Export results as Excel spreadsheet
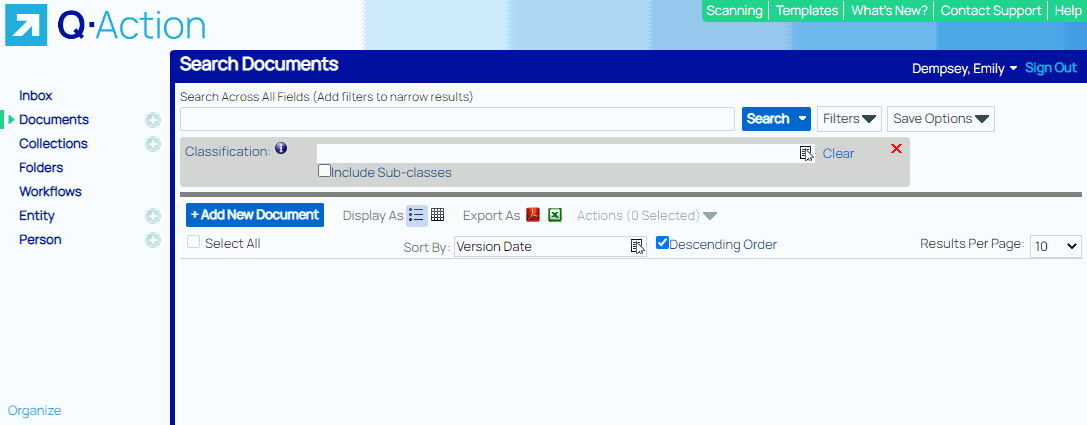Image resolution: width=1087 pixels, height=425 pixels. click(x=555, y=215)
